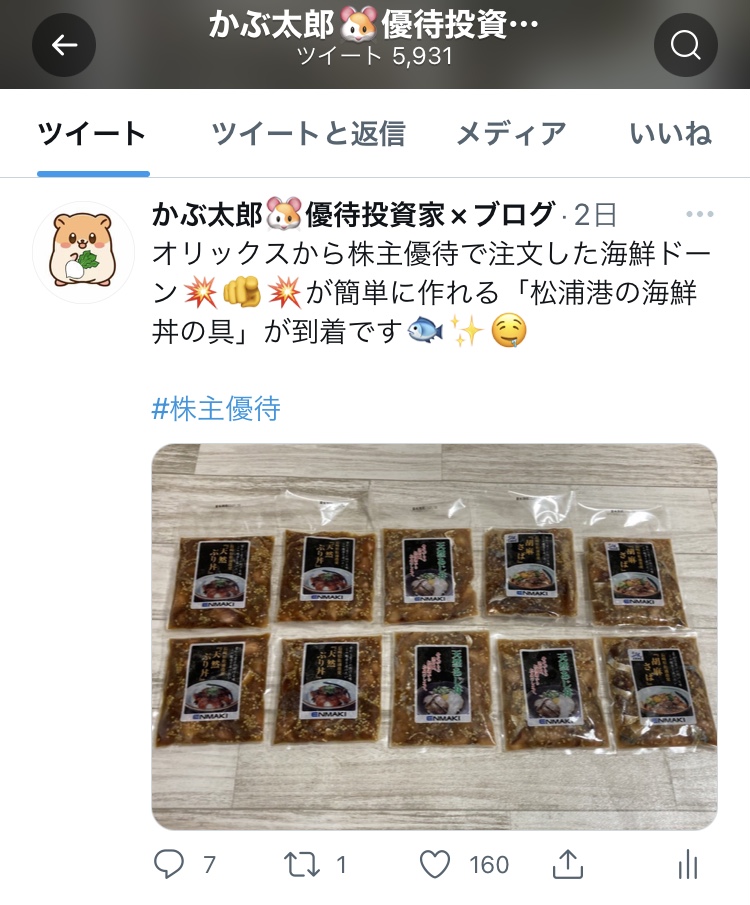750x905 pixels.
Task: Open the #株主優待 hashtag link
Action: 216,409
